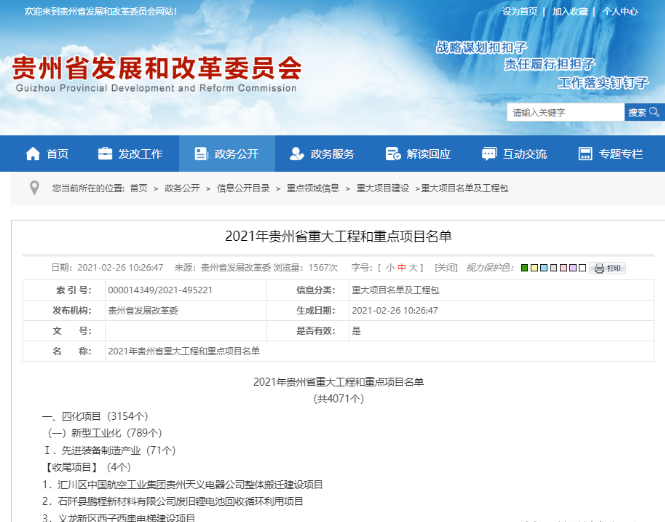The image size is (665, 522).
Task: Click the Ⅰ. 先进装备制造产业 (71个) line
Action: 110,450
